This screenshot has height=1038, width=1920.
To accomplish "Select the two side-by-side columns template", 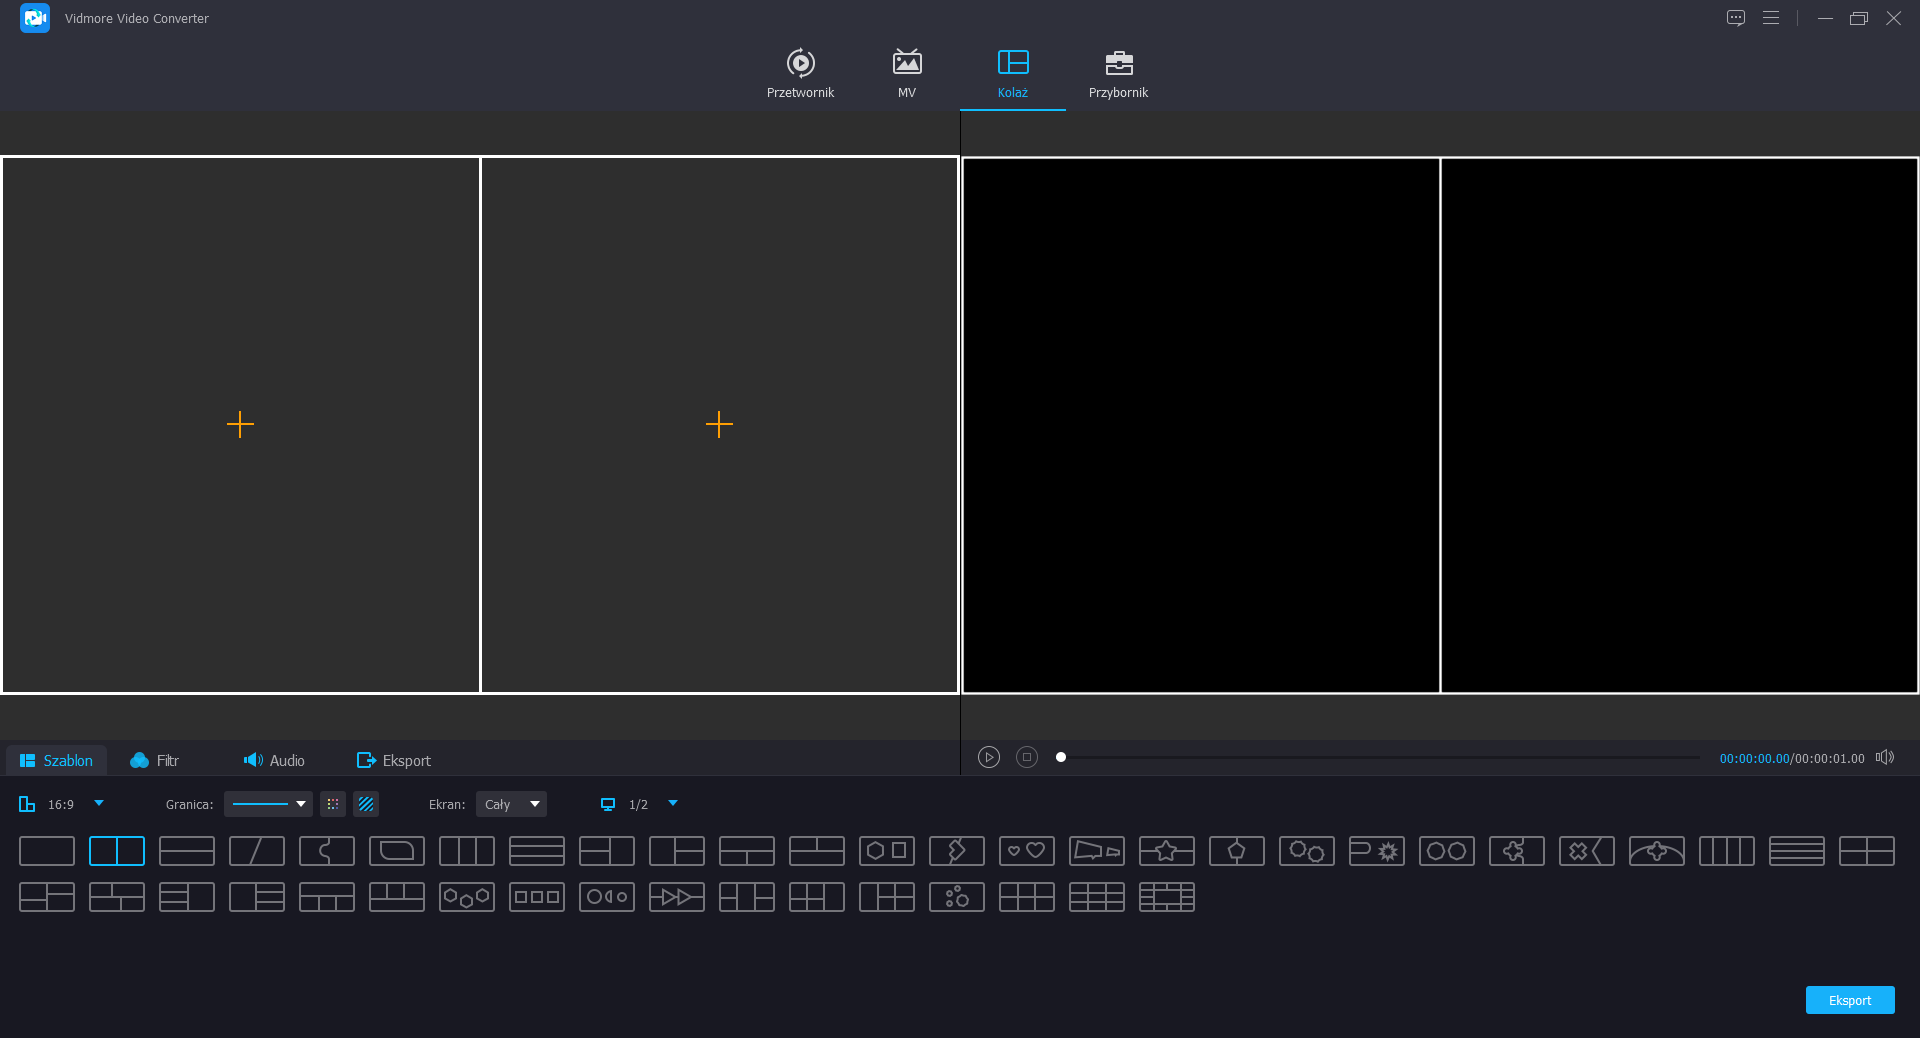I will pyautogui.click(x=117, y=851).
